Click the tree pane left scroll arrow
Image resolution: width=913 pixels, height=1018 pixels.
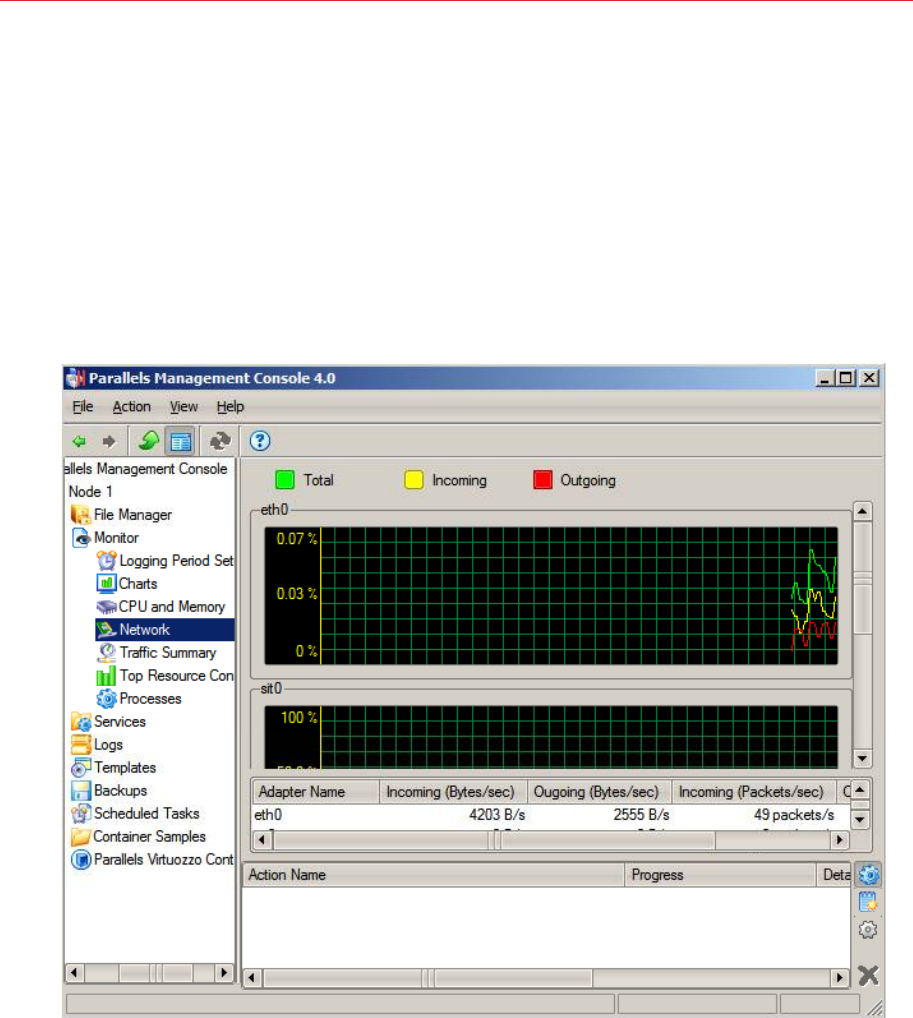(74, 973)
